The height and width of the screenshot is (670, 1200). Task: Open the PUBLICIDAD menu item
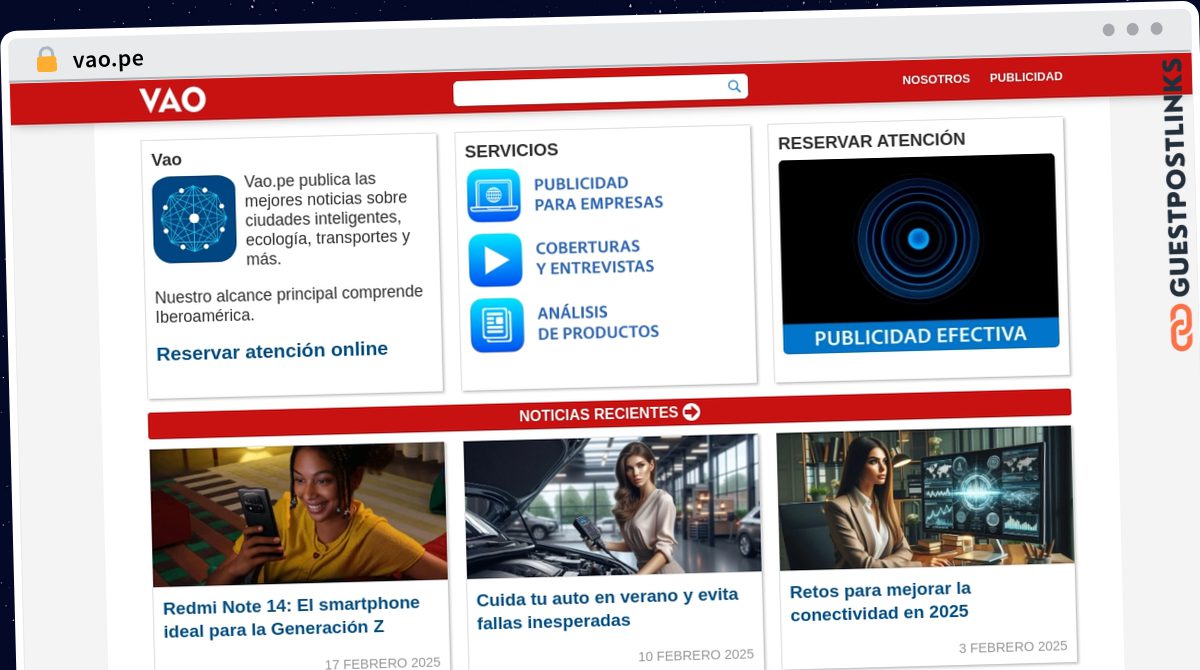point(1026,77)
